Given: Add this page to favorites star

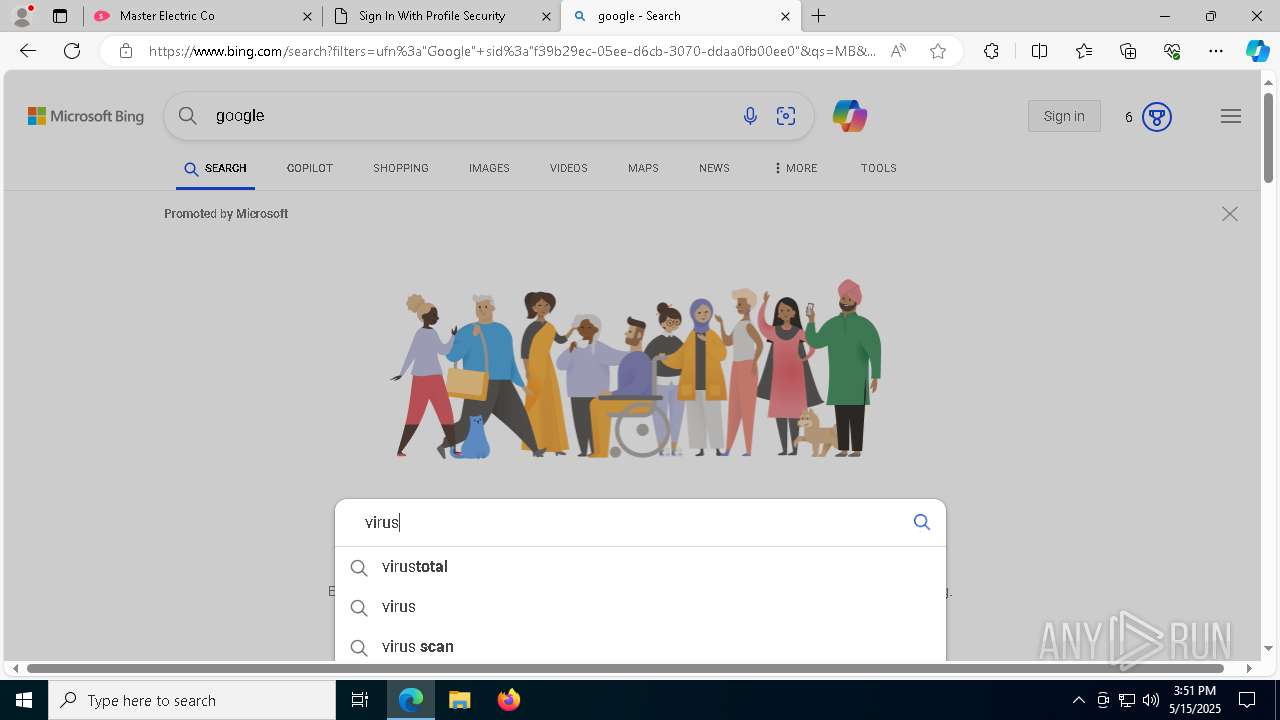Looking at the screenshot, I should [x=938, y=51].
